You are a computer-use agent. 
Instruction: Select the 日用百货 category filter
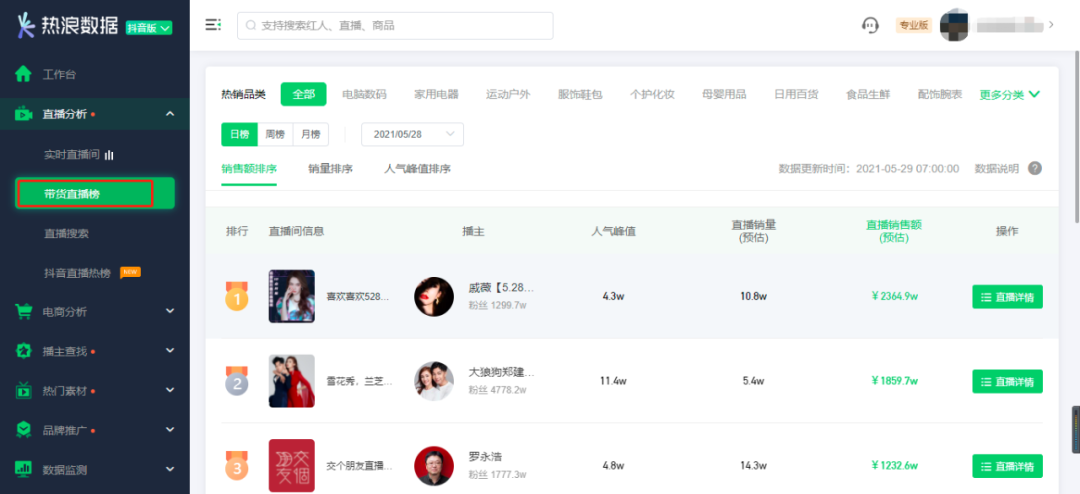click(796, 94)
